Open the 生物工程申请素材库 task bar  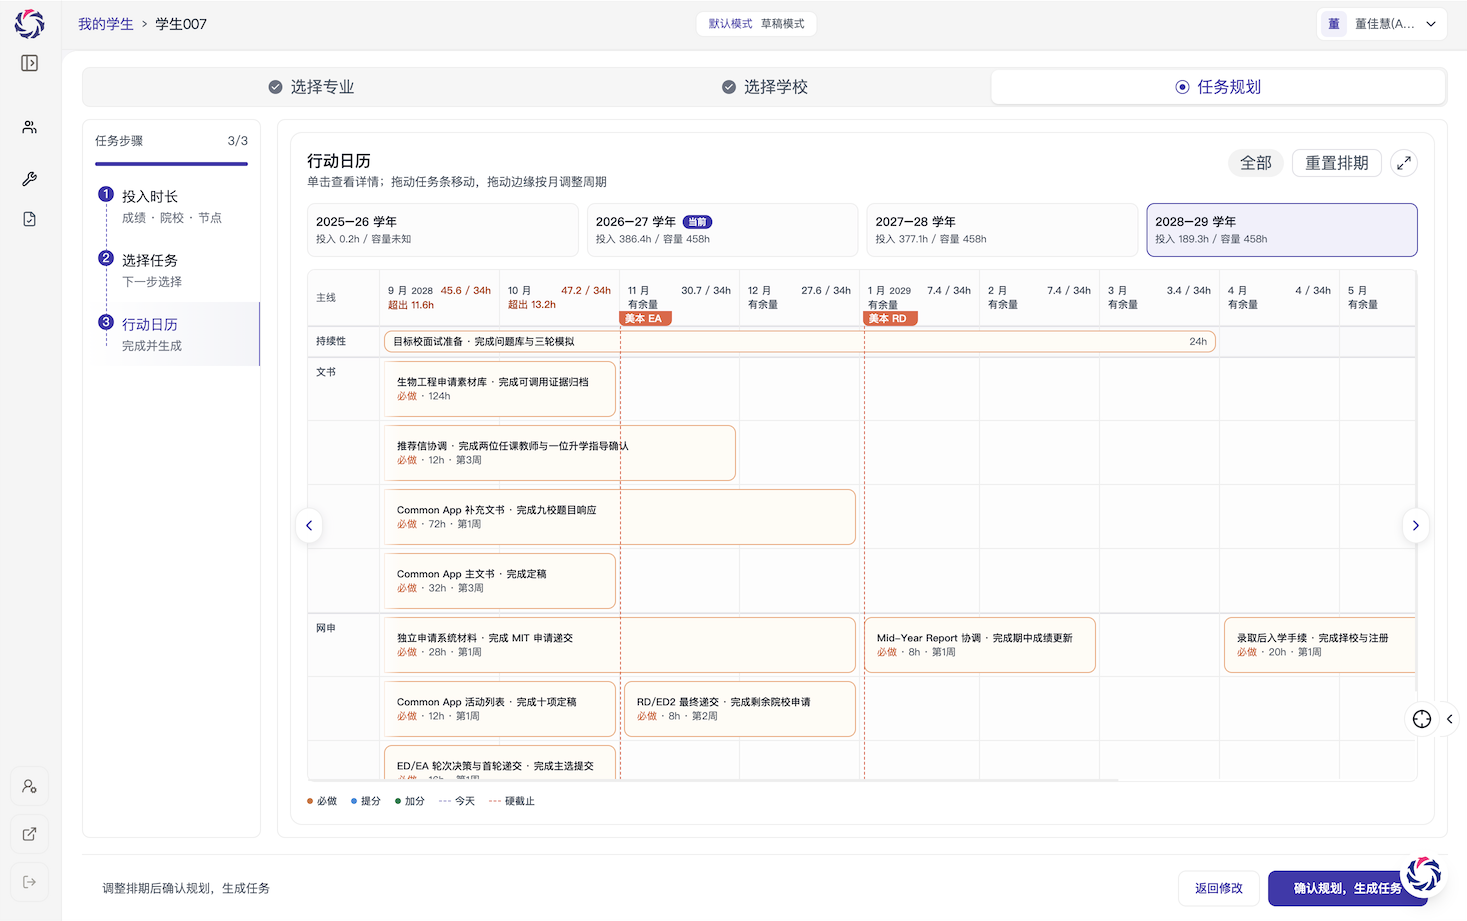pyautogui.click(x=500, y=389)
